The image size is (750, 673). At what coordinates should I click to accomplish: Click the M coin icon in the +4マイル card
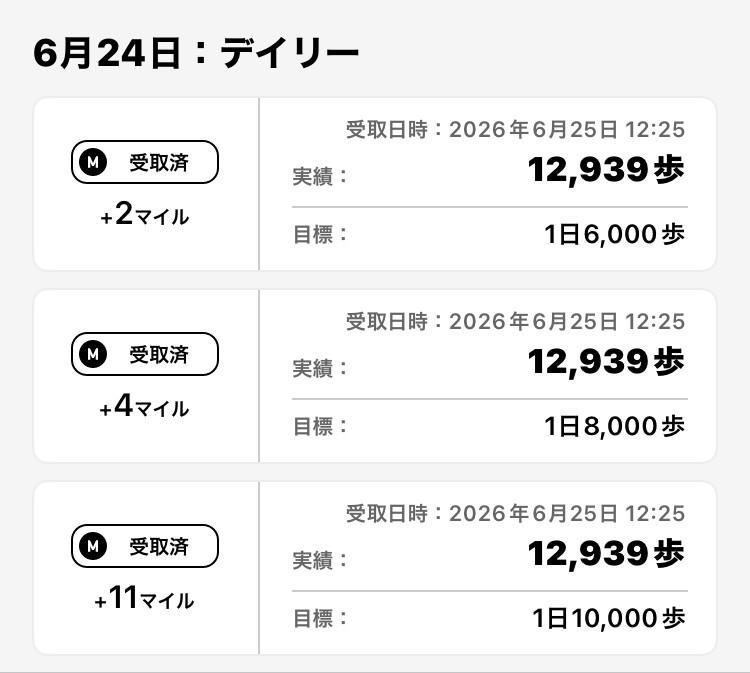(x=93, y=354)
